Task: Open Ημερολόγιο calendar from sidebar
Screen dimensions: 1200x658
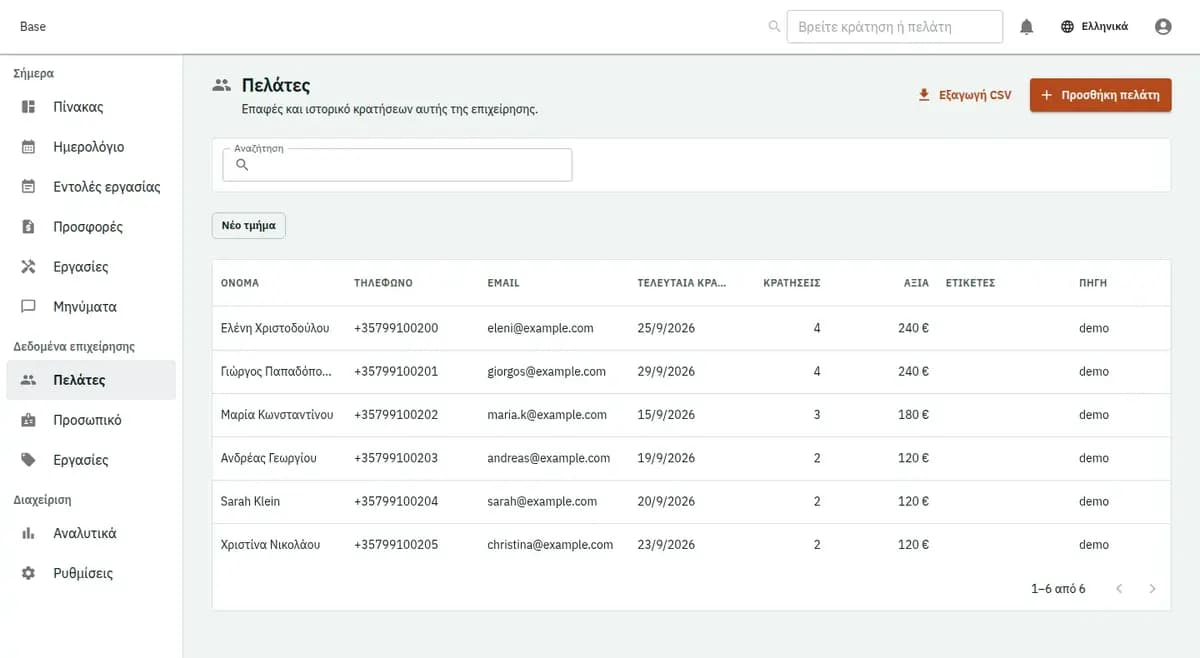Action: point(90,147)
